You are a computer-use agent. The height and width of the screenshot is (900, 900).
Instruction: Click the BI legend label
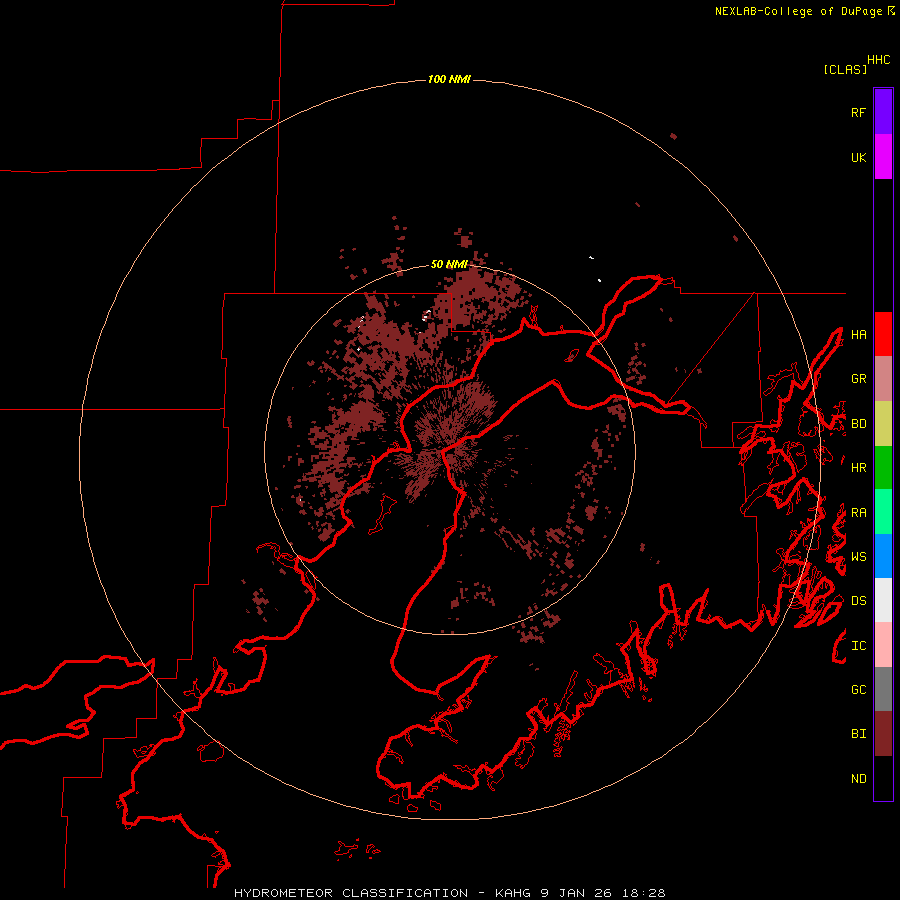click(x=858, y=734)
